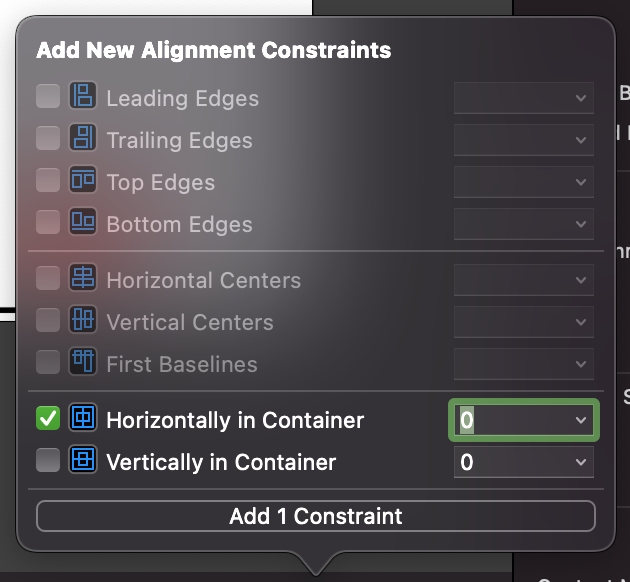
Task: Click the Vertically in Container label
Action: click(221, 462)
